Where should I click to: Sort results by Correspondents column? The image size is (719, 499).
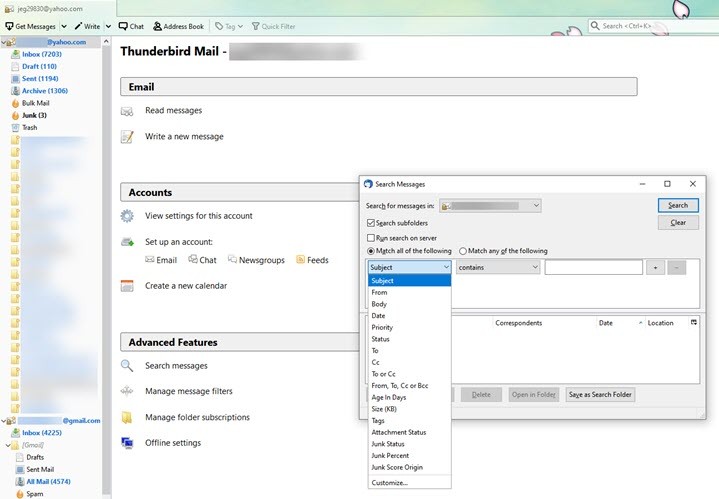(543, 323)
